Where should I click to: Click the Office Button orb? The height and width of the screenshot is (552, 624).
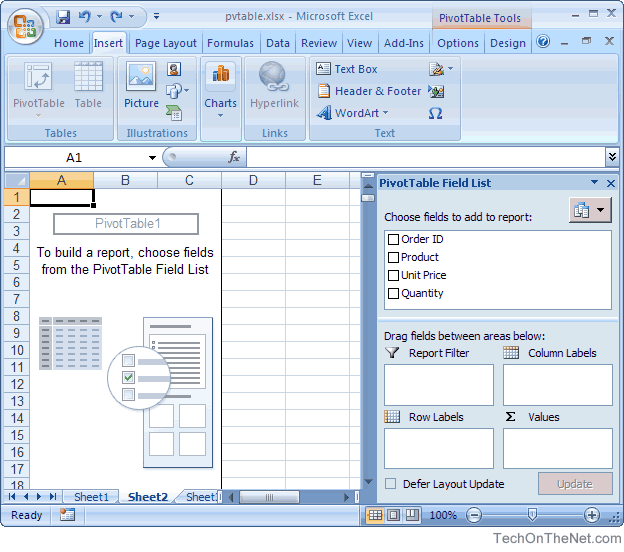[x=25, y=26]
